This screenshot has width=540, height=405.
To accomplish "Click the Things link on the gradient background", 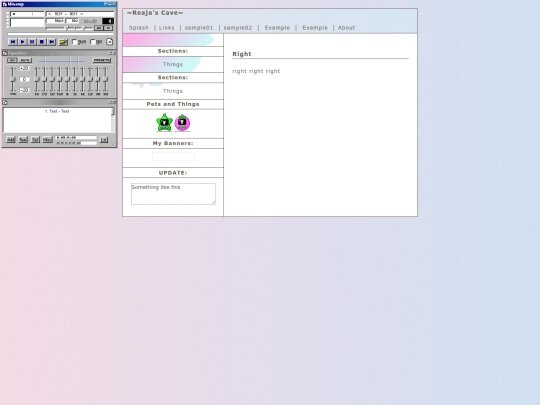I will [173, 64].
